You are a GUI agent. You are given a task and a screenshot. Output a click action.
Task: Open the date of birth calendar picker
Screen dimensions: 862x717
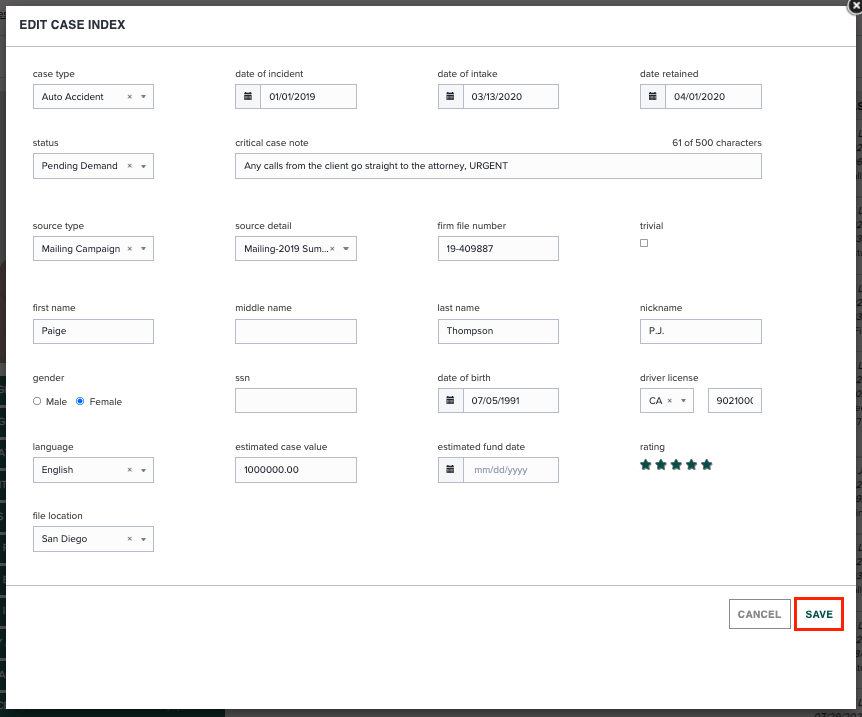click(x=450, y=400)
